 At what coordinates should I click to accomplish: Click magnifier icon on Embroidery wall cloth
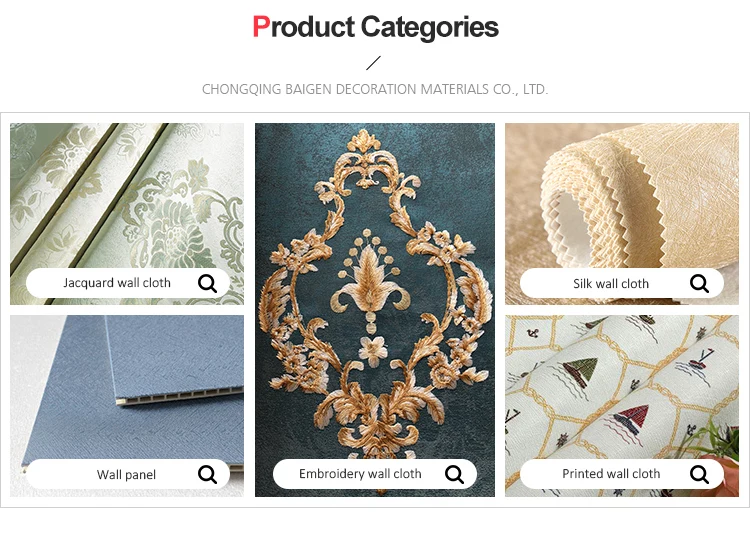(x=454, y=474)
